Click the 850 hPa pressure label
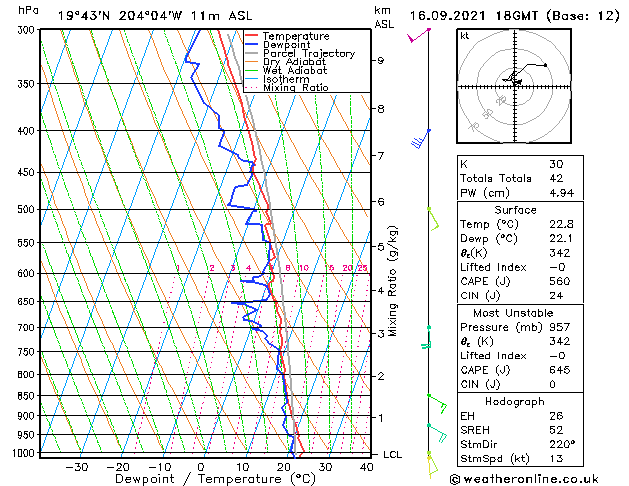This screenshot has width=629, height=486. click(x=28, y=396)
